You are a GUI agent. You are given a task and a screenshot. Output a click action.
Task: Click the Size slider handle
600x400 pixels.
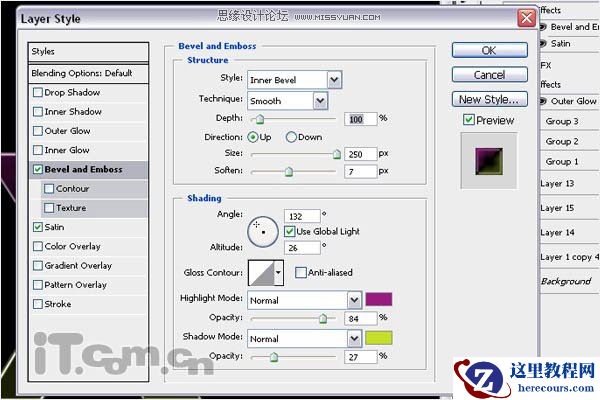336,154
